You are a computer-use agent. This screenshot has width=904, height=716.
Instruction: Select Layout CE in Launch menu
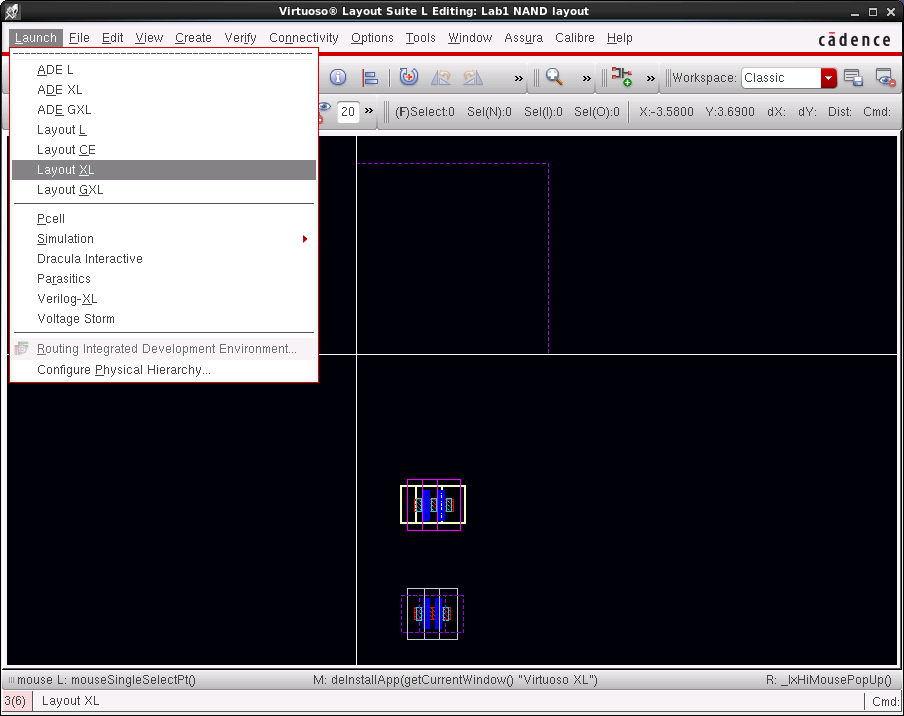click(x=164, y=150)
